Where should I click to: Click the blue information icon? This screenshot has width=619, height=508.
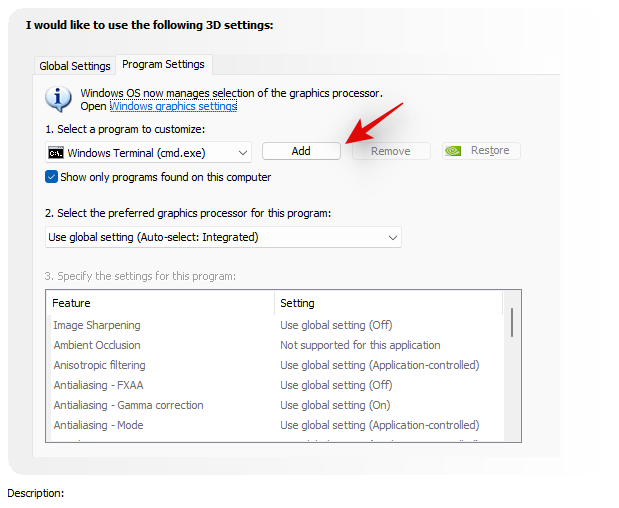click(60, 98)
